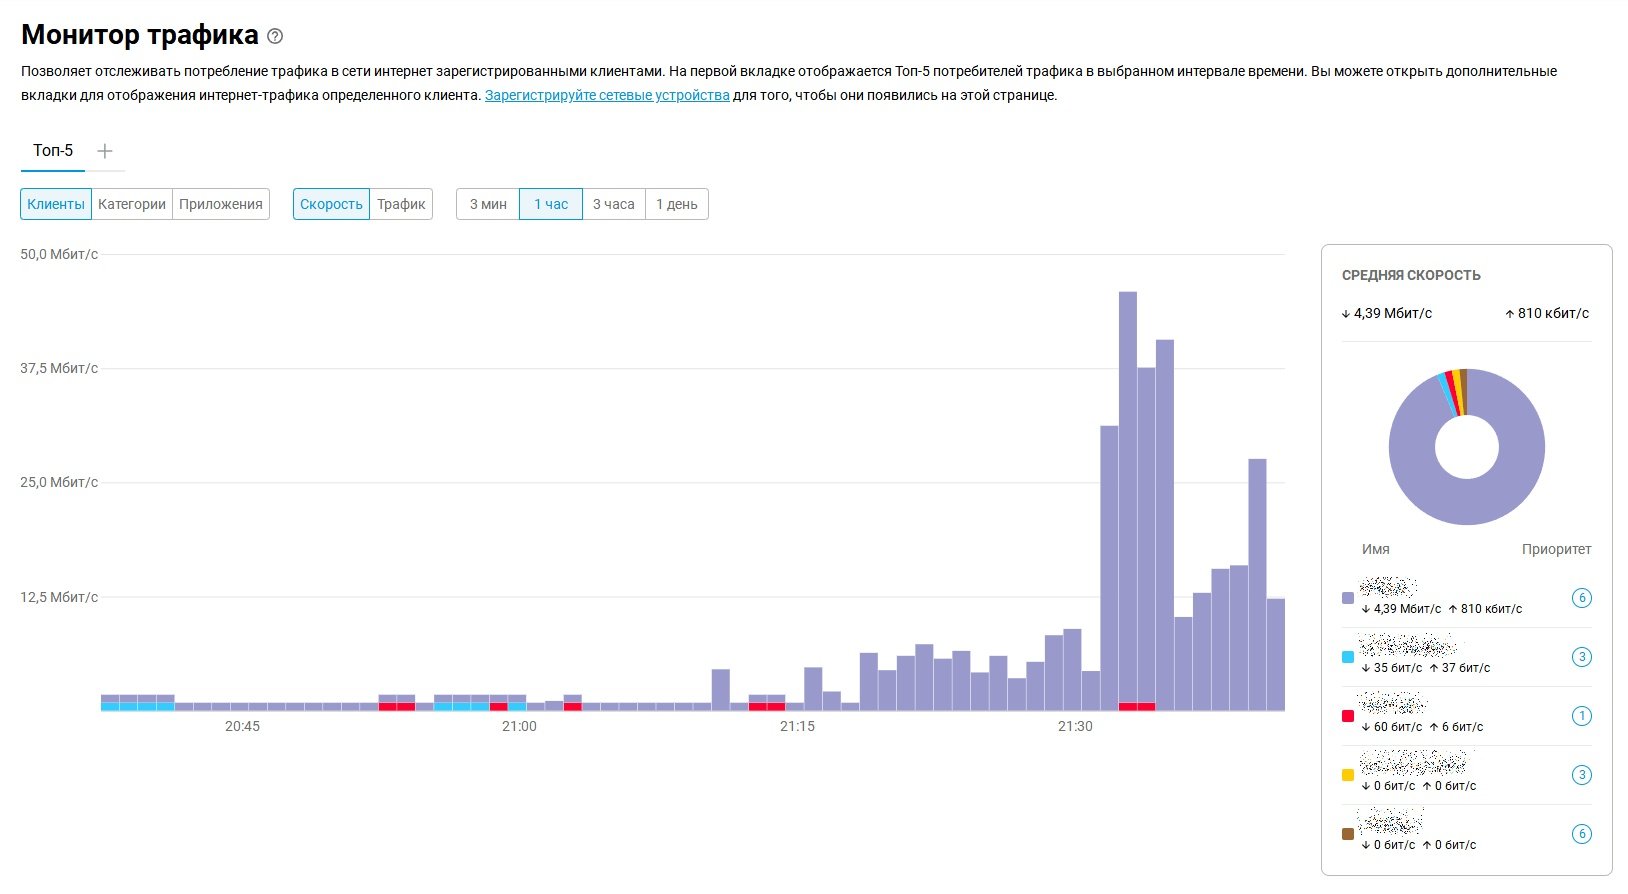This screenshot has height=894, width=1628.
Task: Click priority 3 badge of blue client
Action: click(1581, 657)
